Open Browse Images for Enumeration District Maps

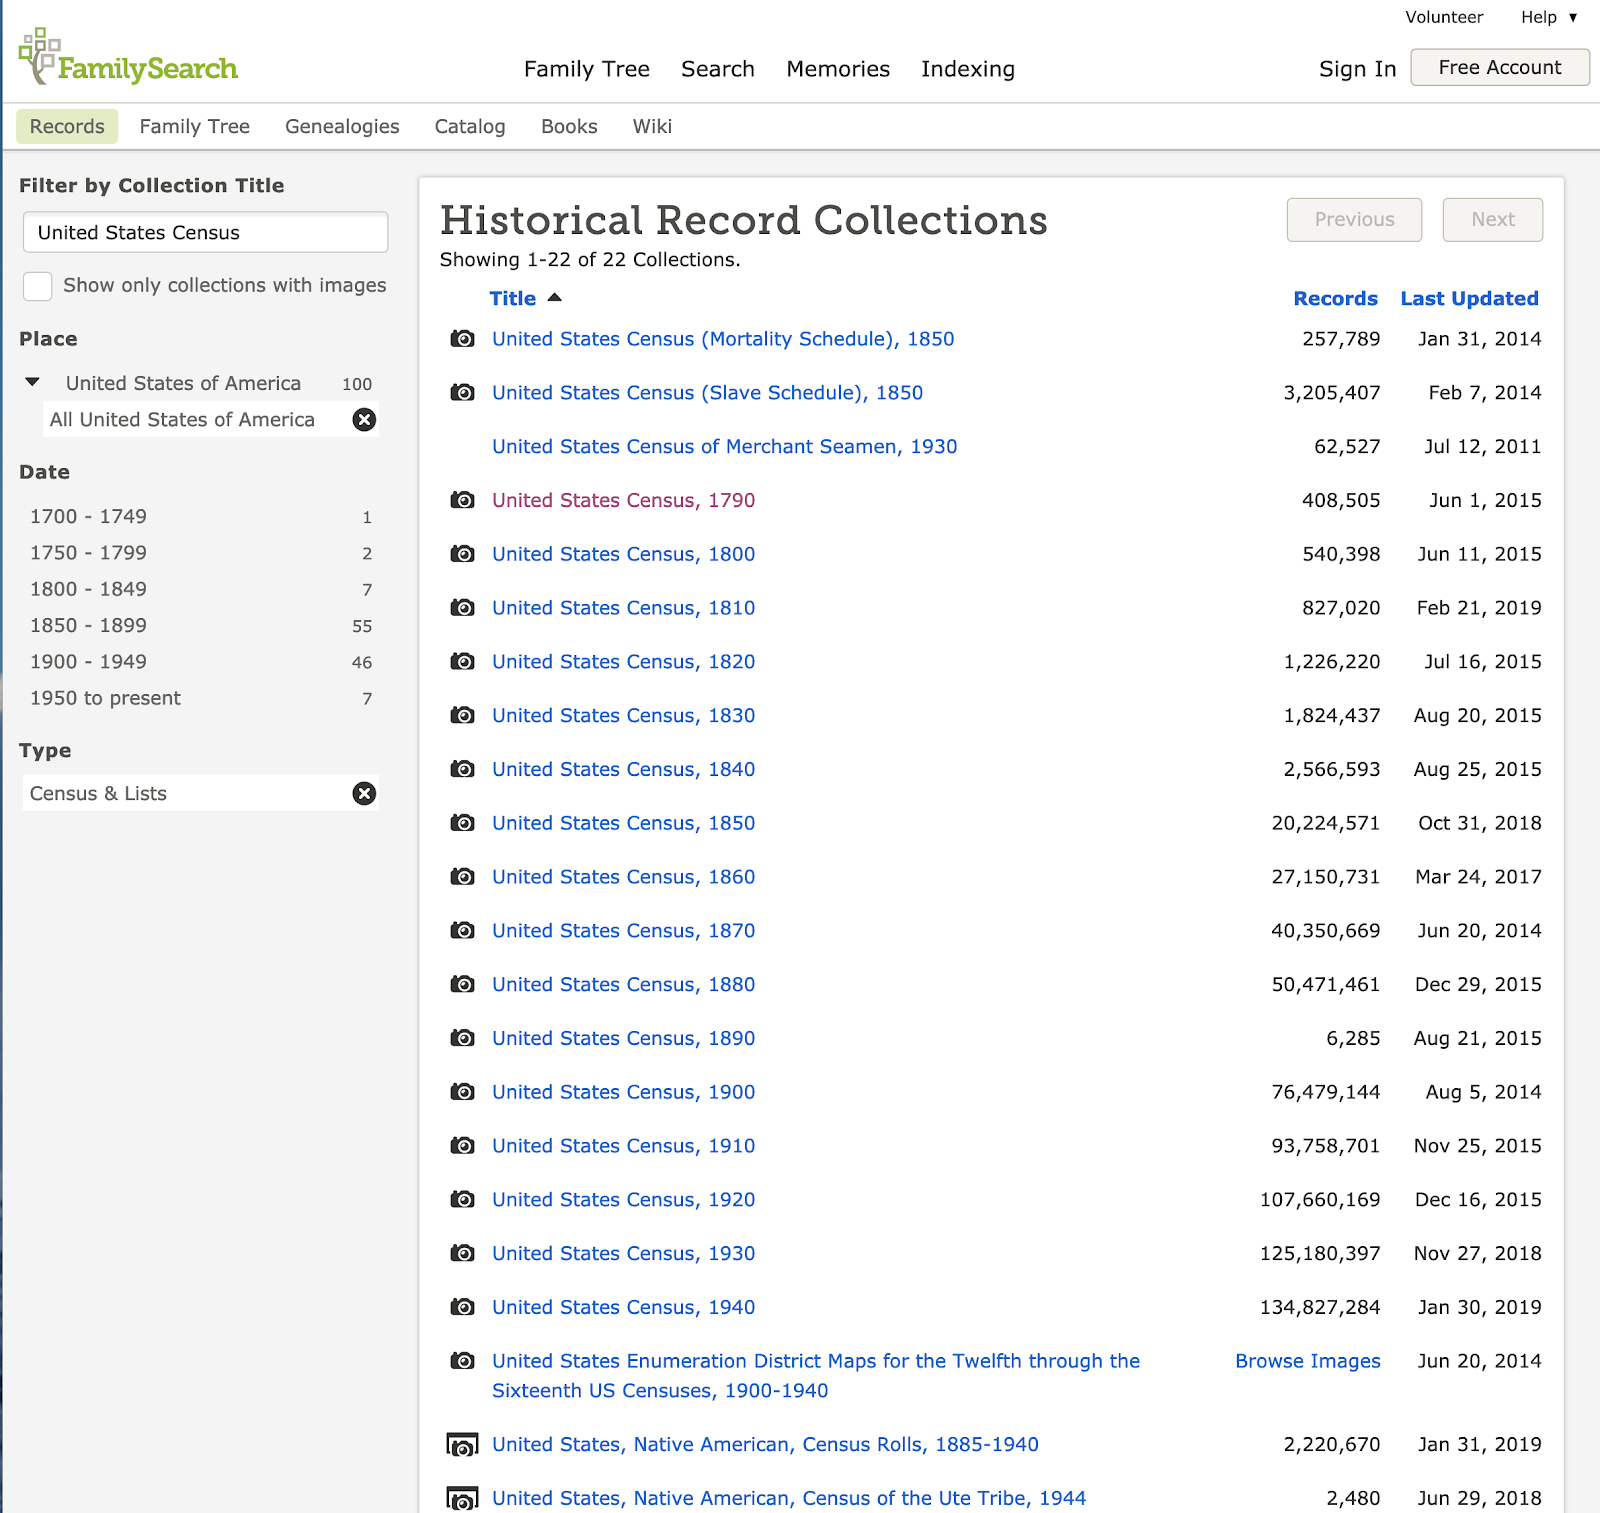pyautogui.click(x=1307, y=1361)
